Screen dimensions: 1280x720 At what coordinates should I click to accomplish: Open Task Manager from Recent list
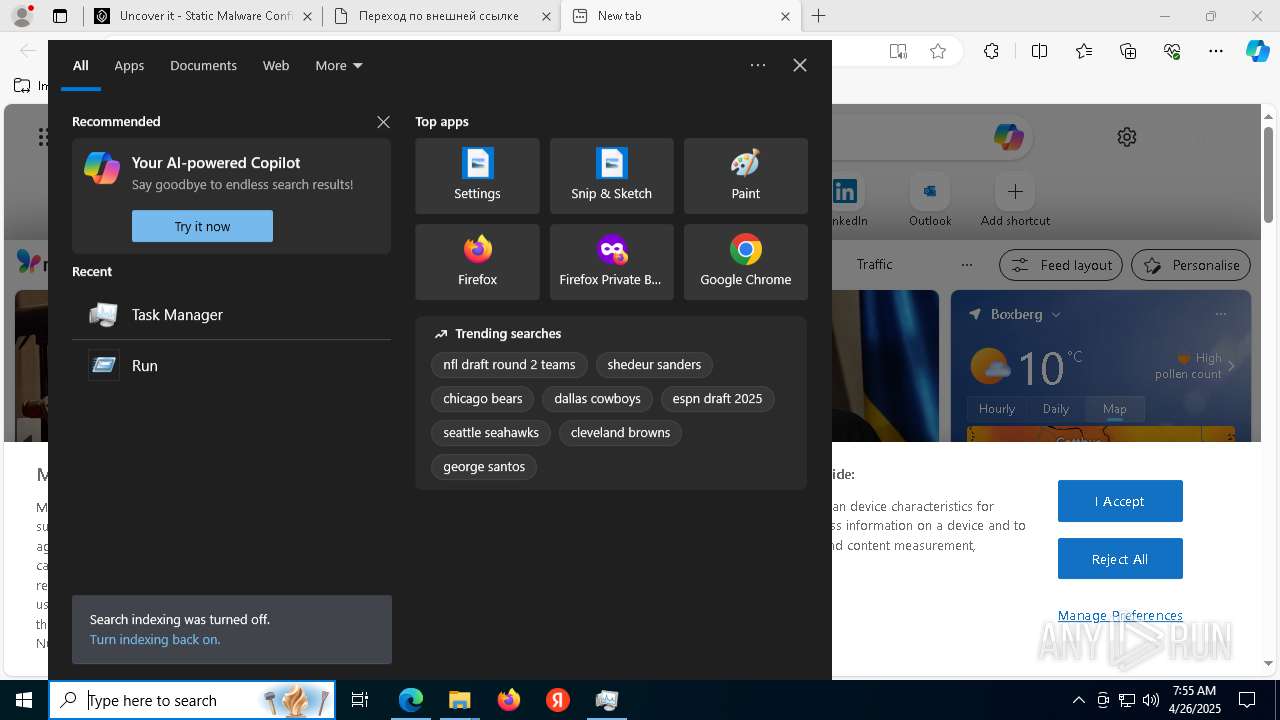click(231, 315)
